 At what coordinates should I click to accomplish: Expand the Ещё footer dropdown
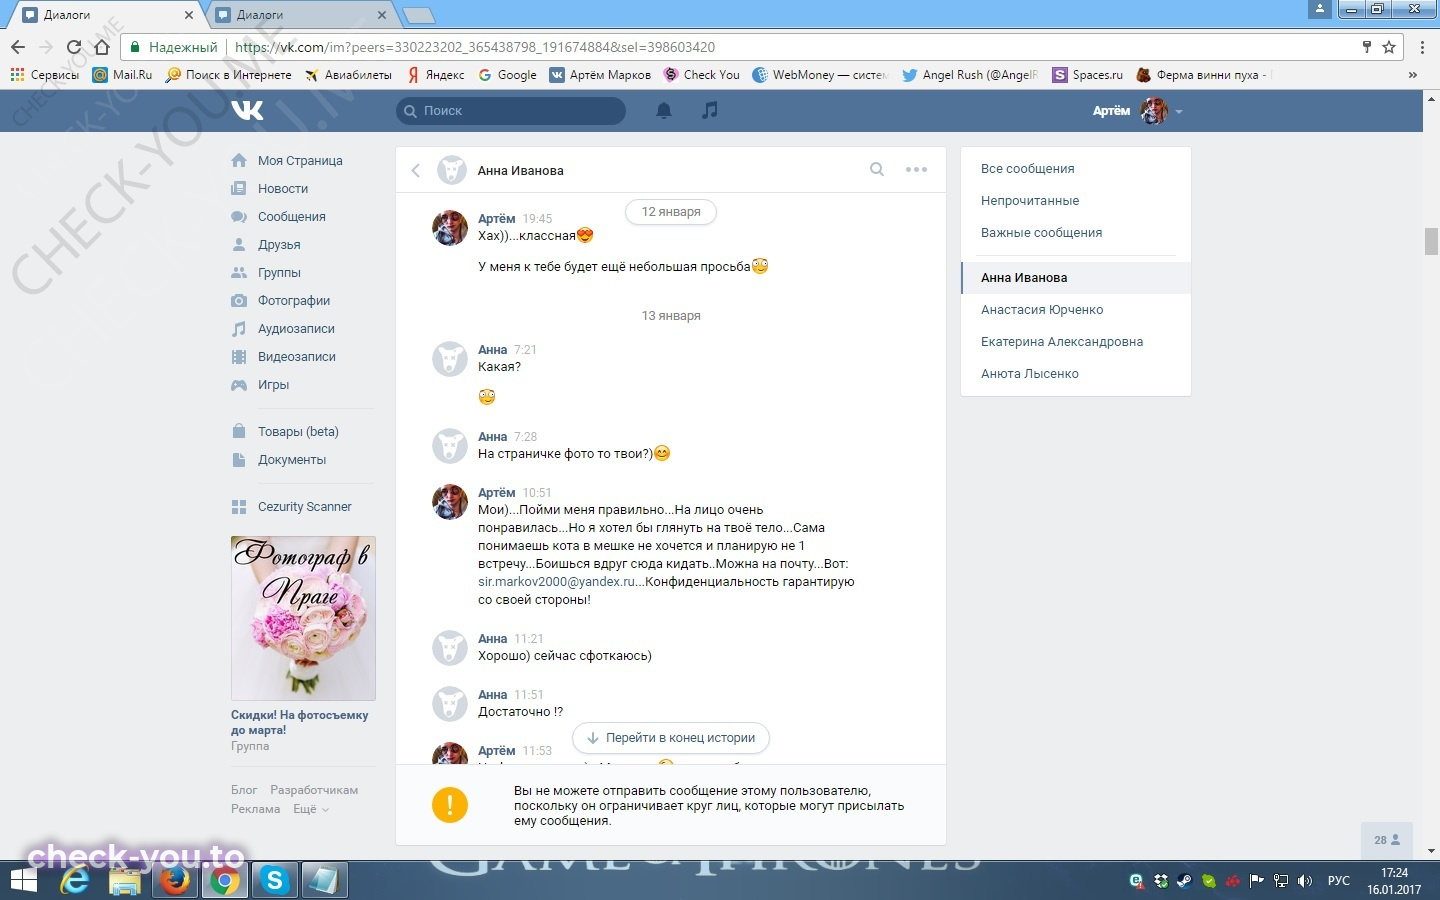(311, 809)
